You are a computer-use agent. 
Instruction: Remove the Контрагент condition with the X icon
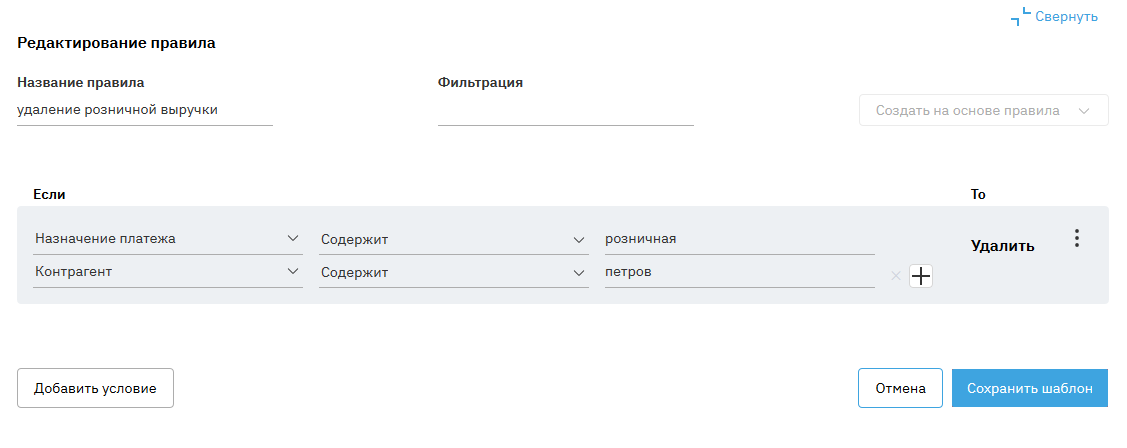[896, 276]
